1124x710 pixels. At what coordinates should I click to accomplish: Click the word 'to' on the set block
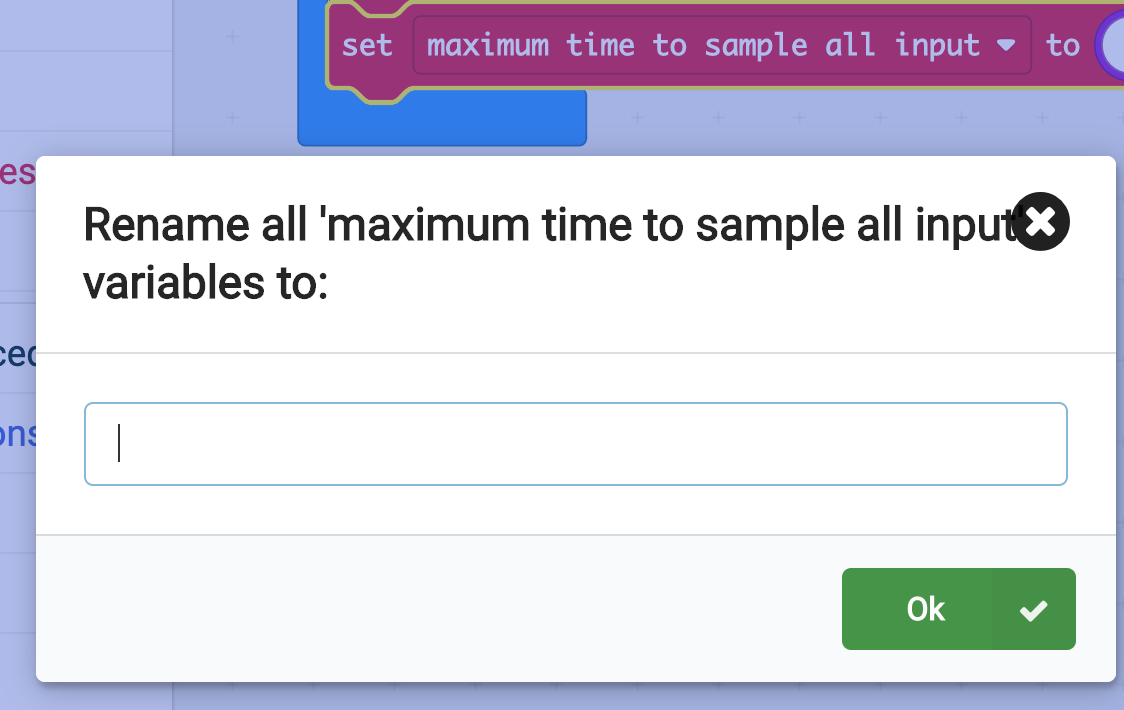coord(1063,45)
